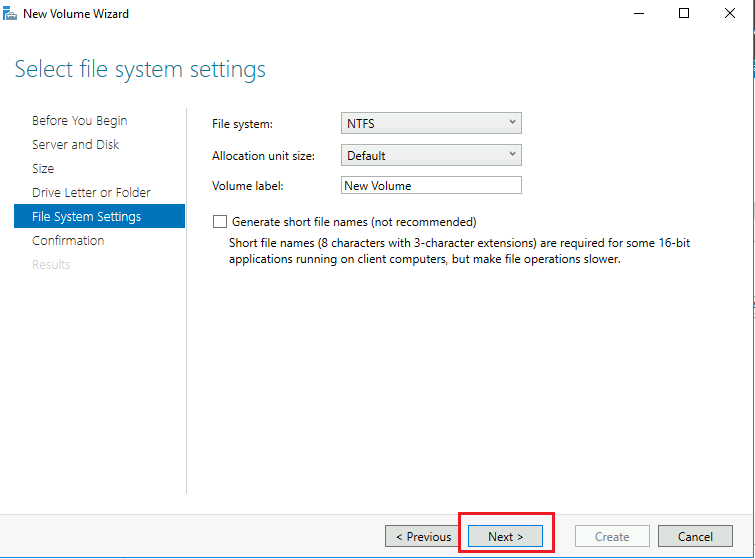The height and width of the screenshot is (559, 755).
Task: Open Drive Letter or Folder step
Action: point(91,193)
